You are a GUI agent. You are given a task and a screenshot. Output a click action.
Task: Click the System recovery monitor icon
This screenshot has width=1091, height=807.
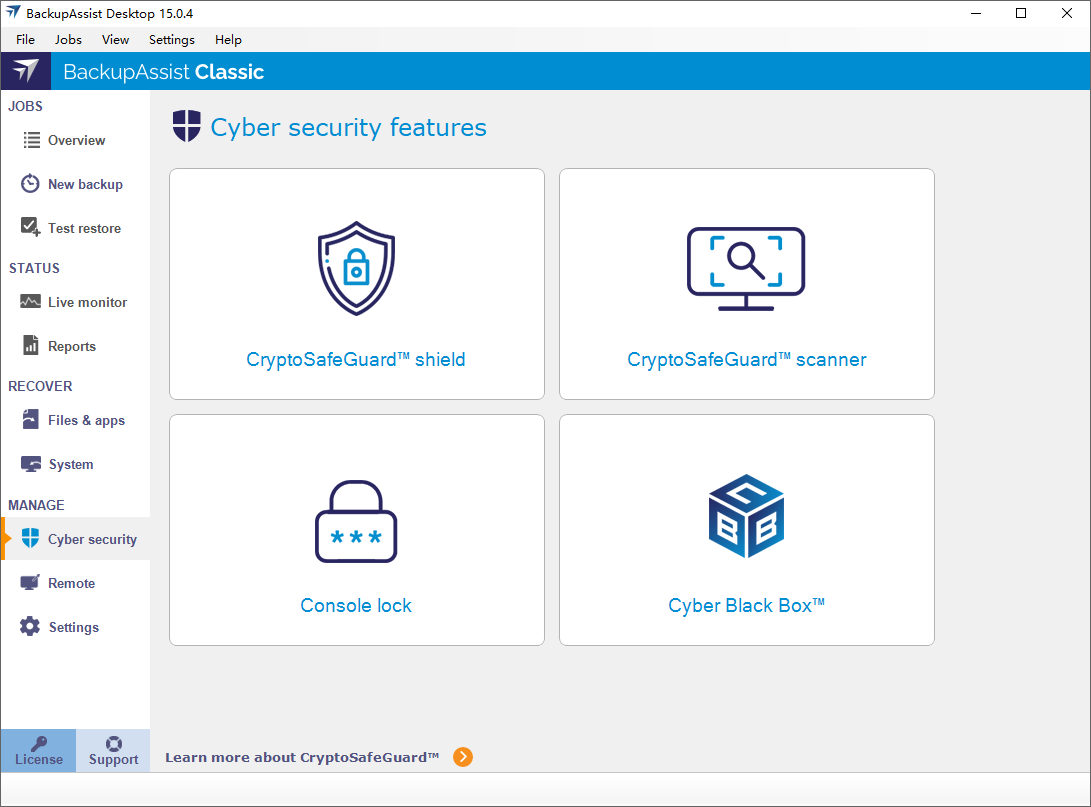pyautogui.click(x=31, y=464)
